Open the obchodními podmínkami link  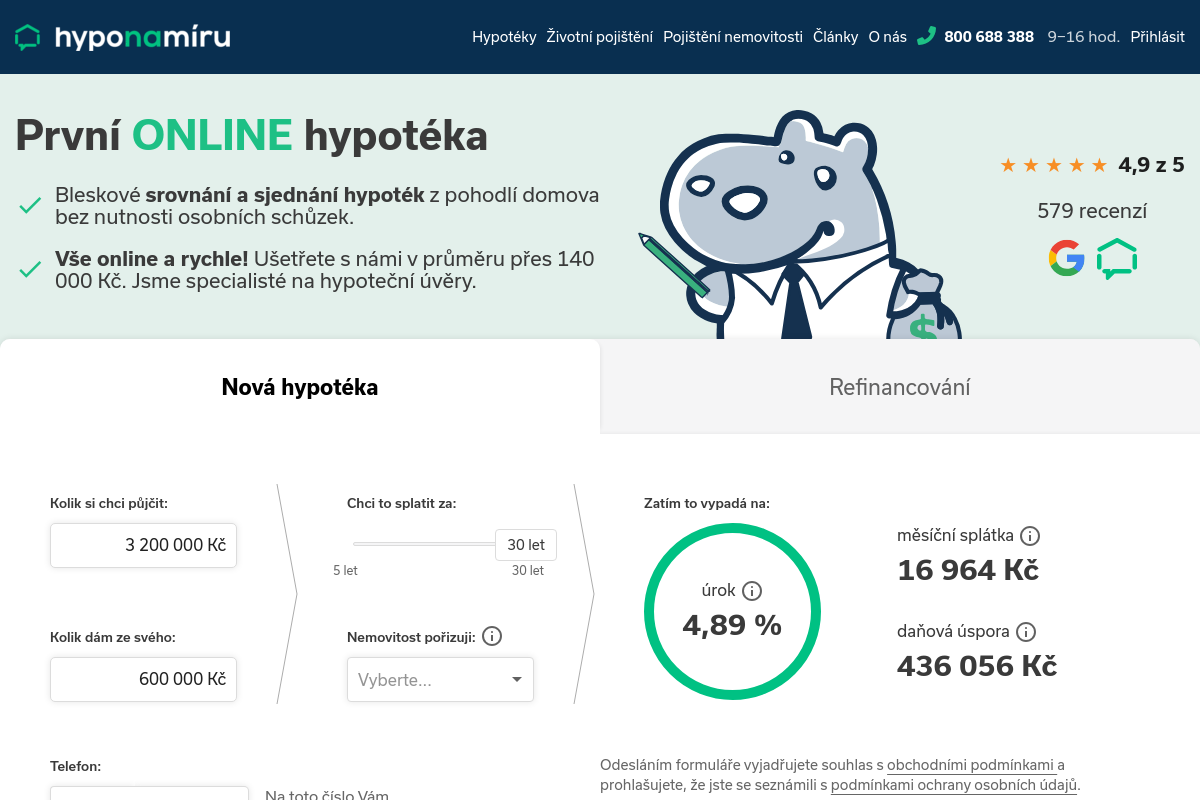[x=970, y=765]
